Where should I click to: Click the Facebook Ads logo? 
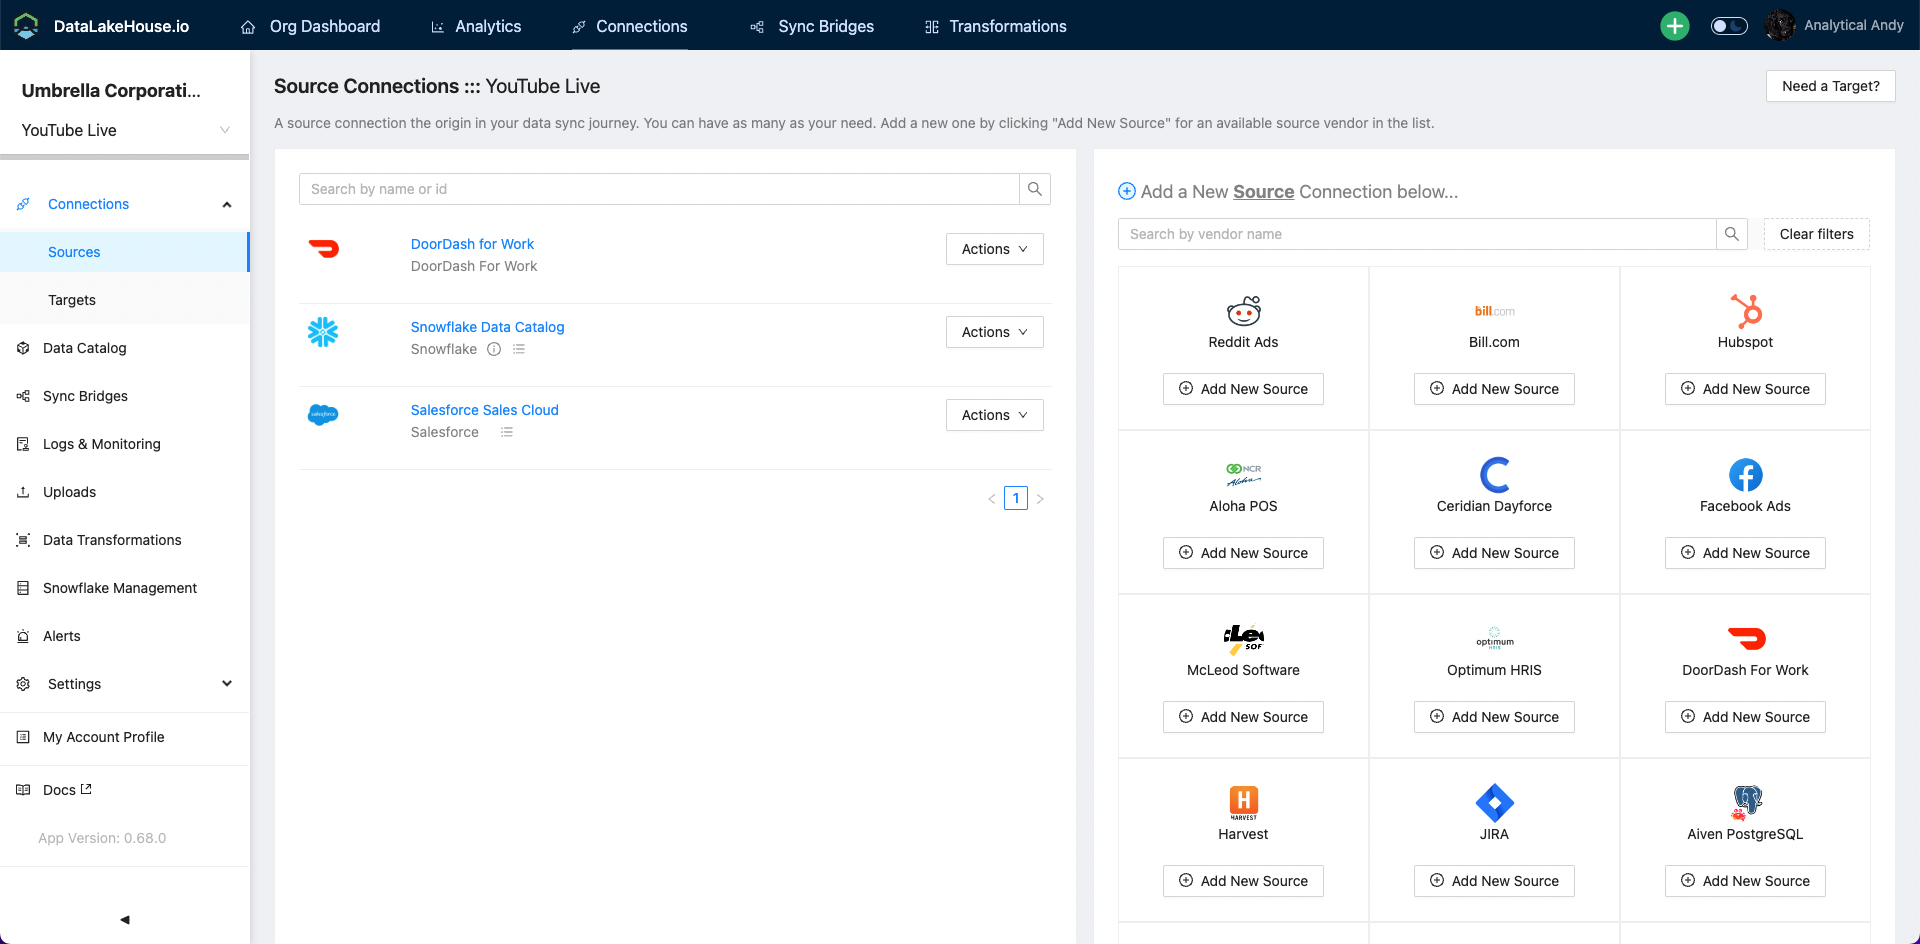[1745, 475]
